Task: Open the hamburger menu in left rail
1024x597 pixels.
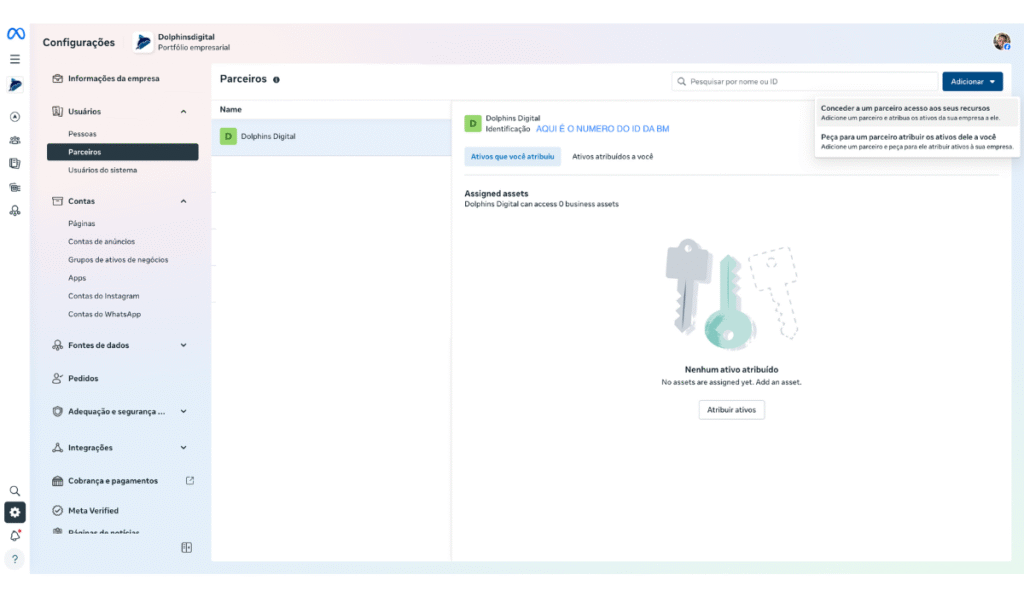Action: [x=15, y=59]
